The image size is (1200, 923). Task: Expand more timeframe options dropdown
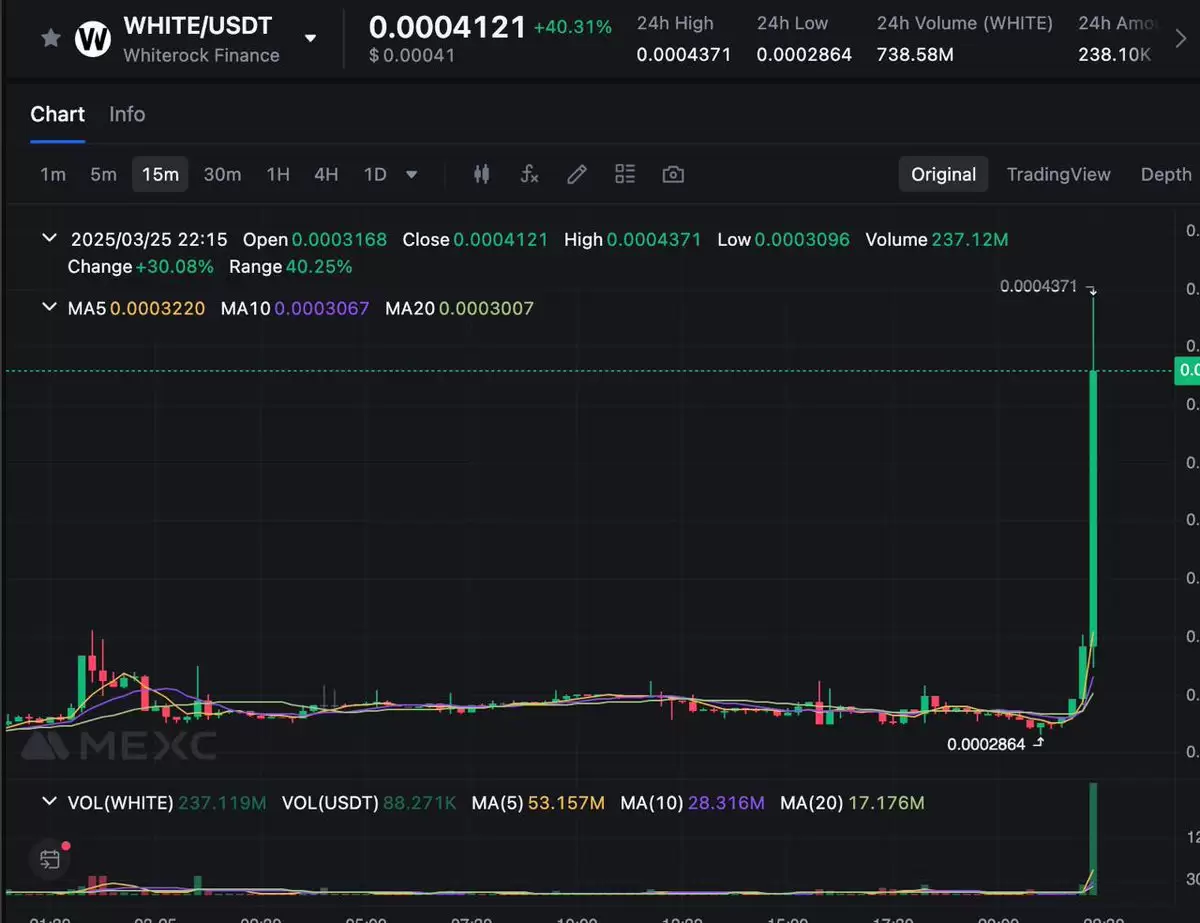coord(412,174)
